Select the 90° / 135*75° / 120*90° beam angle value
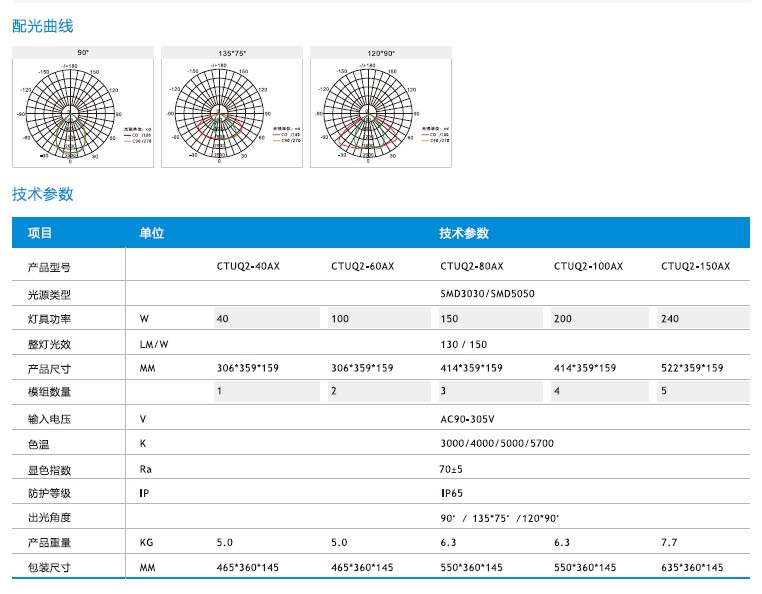Image resolution: width=762 pixels, height=594 pixels. coord(500,518)
